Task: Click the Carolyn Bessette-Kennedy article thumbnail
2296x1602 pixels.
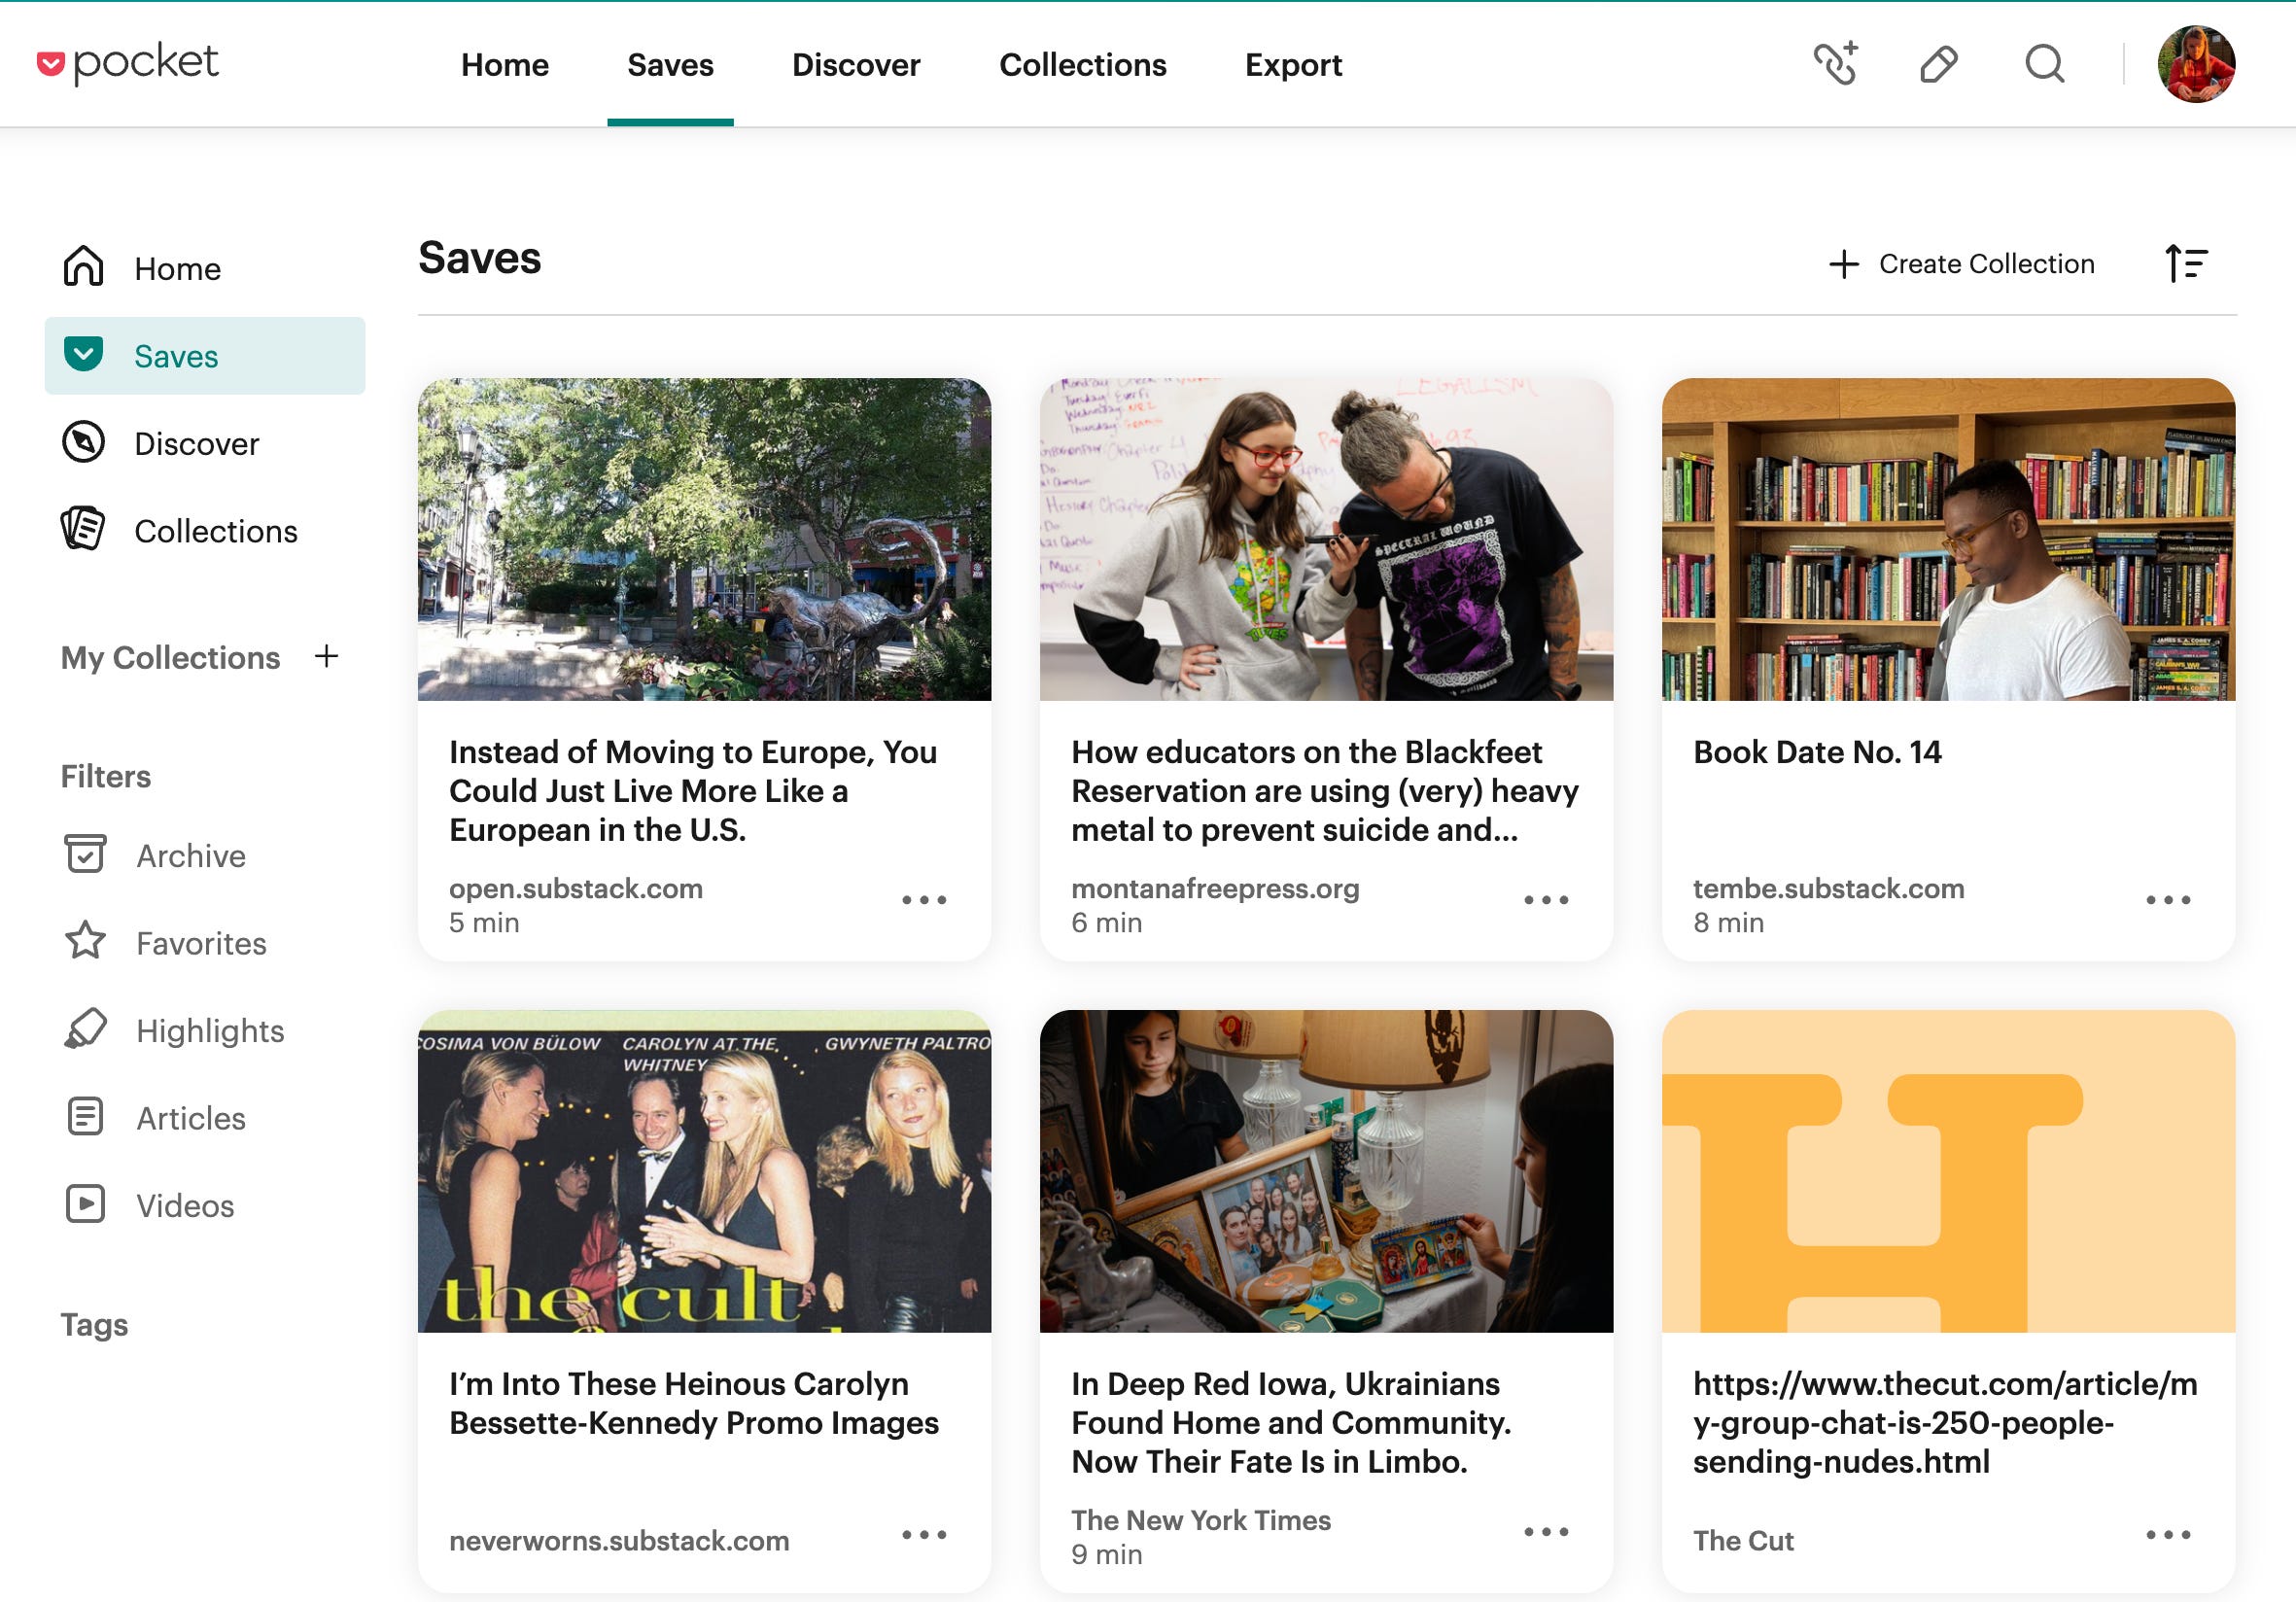Action: point(704,1171)
